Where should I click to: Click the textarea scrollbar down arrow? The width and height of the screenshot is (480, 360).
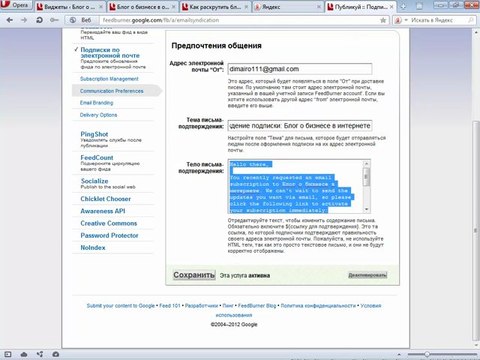366,210
